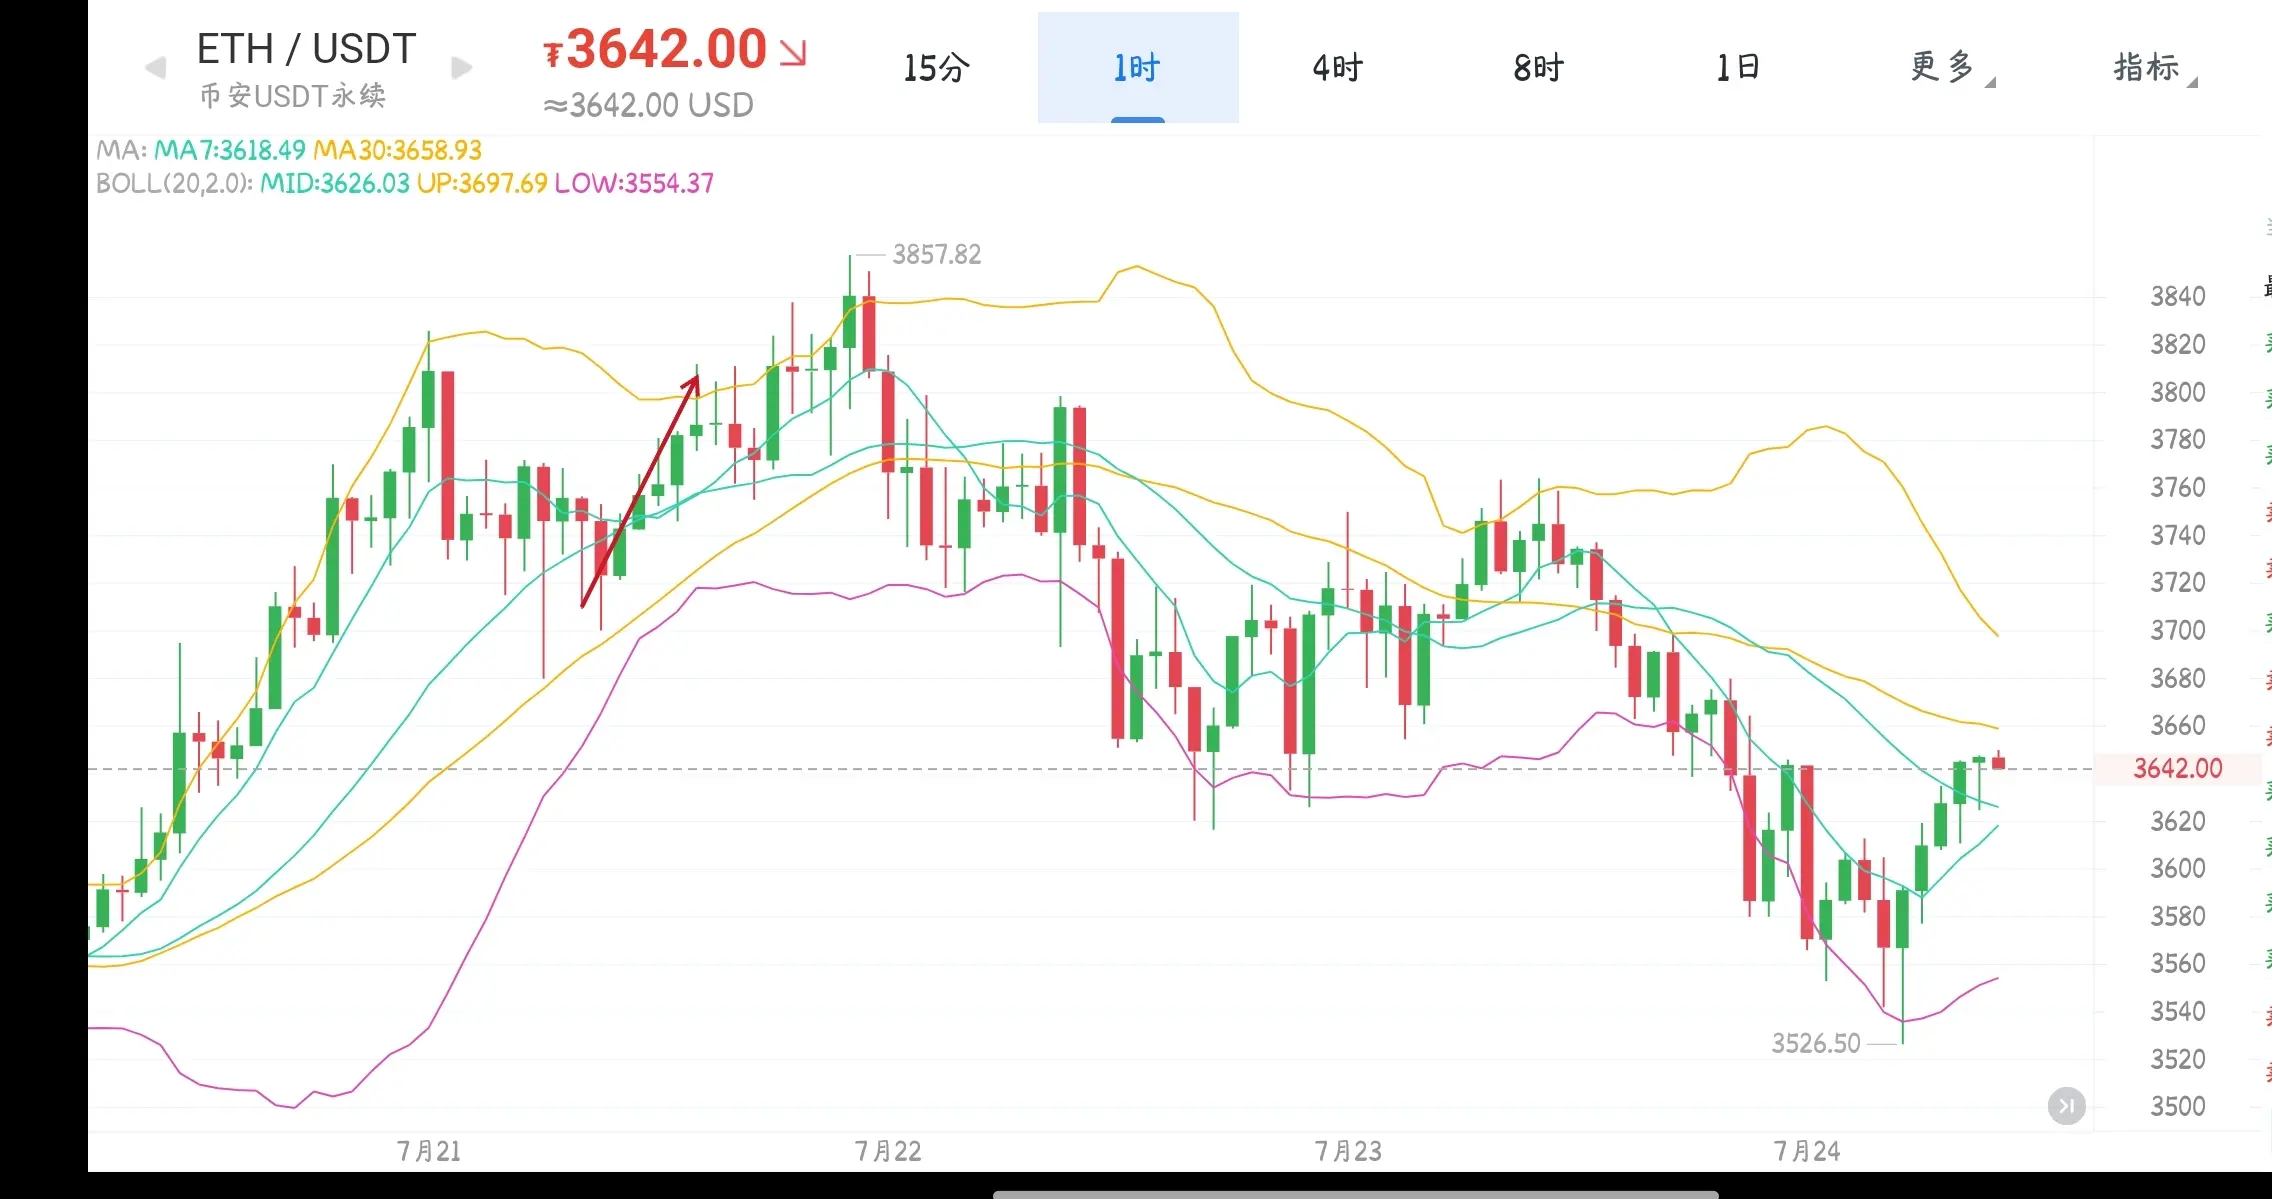Tap the 3840 price axis label
The height and width of the screenshot is (1199, 2272).
2178,296
